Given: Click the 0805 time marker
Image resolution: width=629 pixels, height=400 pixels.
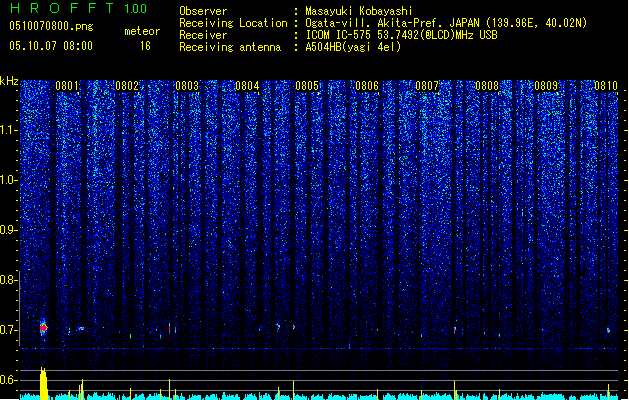Looking at the screenshot, I should [x=307, y=85].
